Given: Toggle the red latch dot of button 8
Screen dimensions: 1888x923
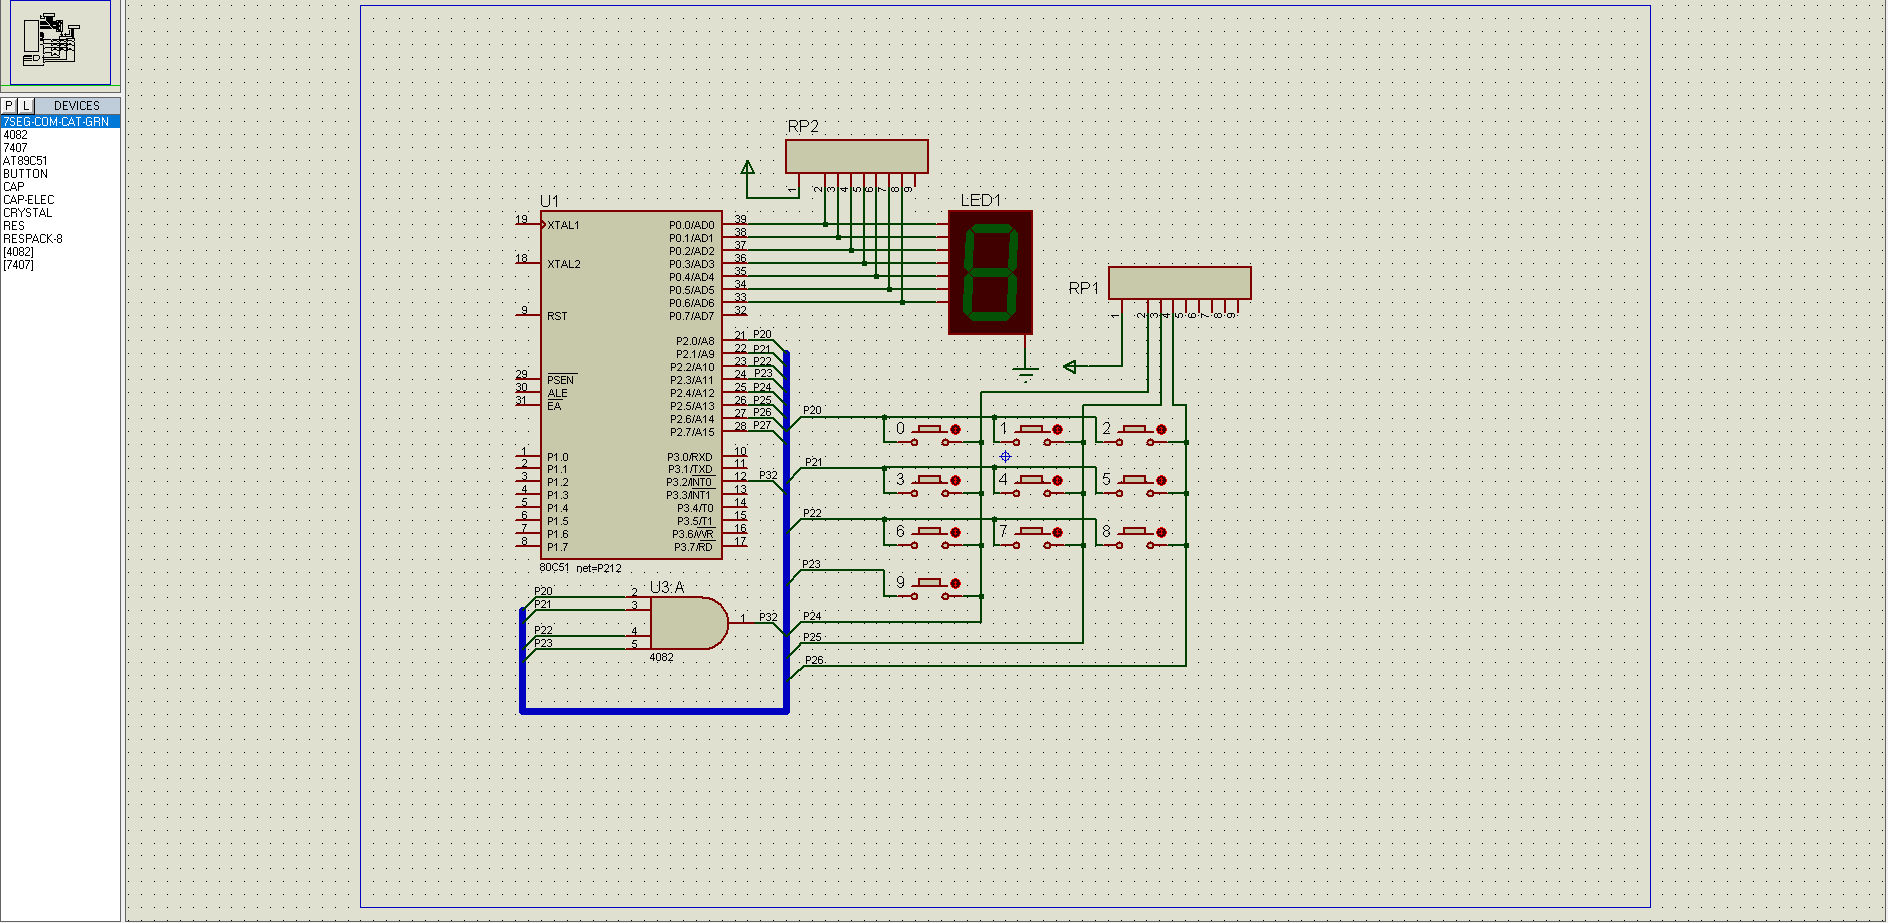Looking at the screenshot, I should pyautogui.click(x=1161, y=532).
